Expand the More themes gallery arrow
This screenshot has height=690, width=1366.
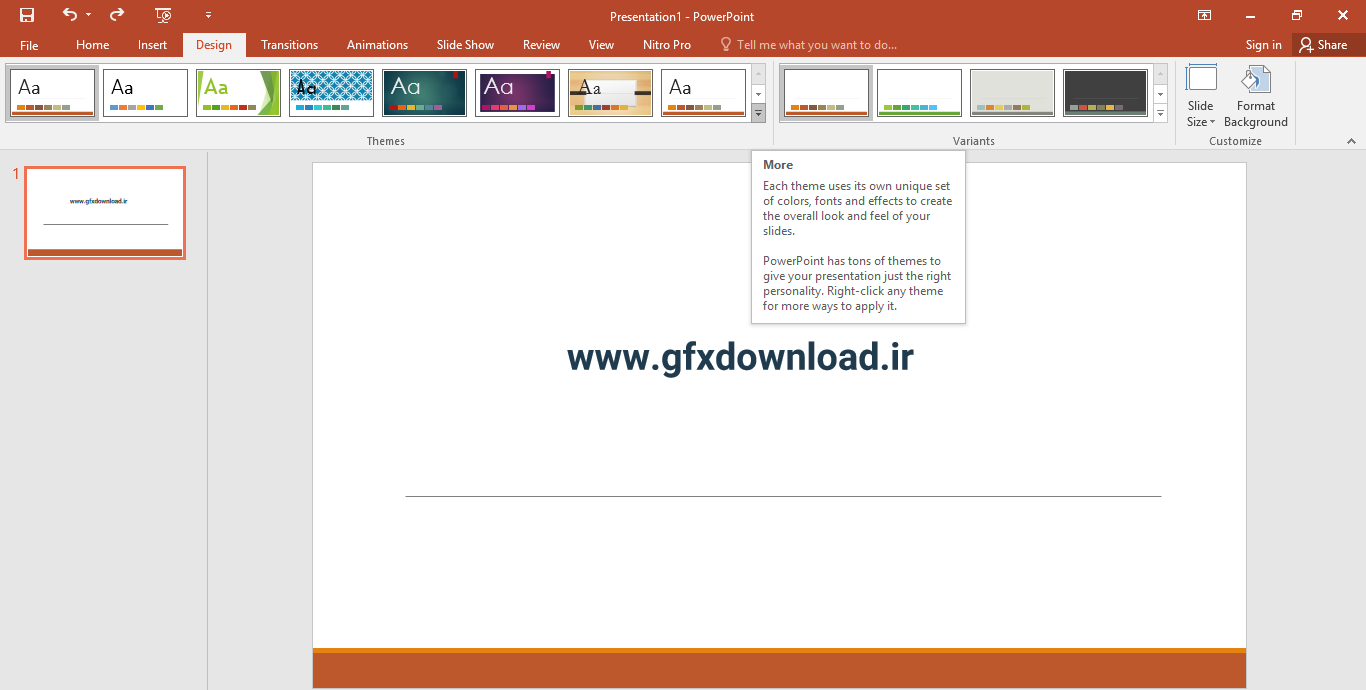click(x=758, y=114)
